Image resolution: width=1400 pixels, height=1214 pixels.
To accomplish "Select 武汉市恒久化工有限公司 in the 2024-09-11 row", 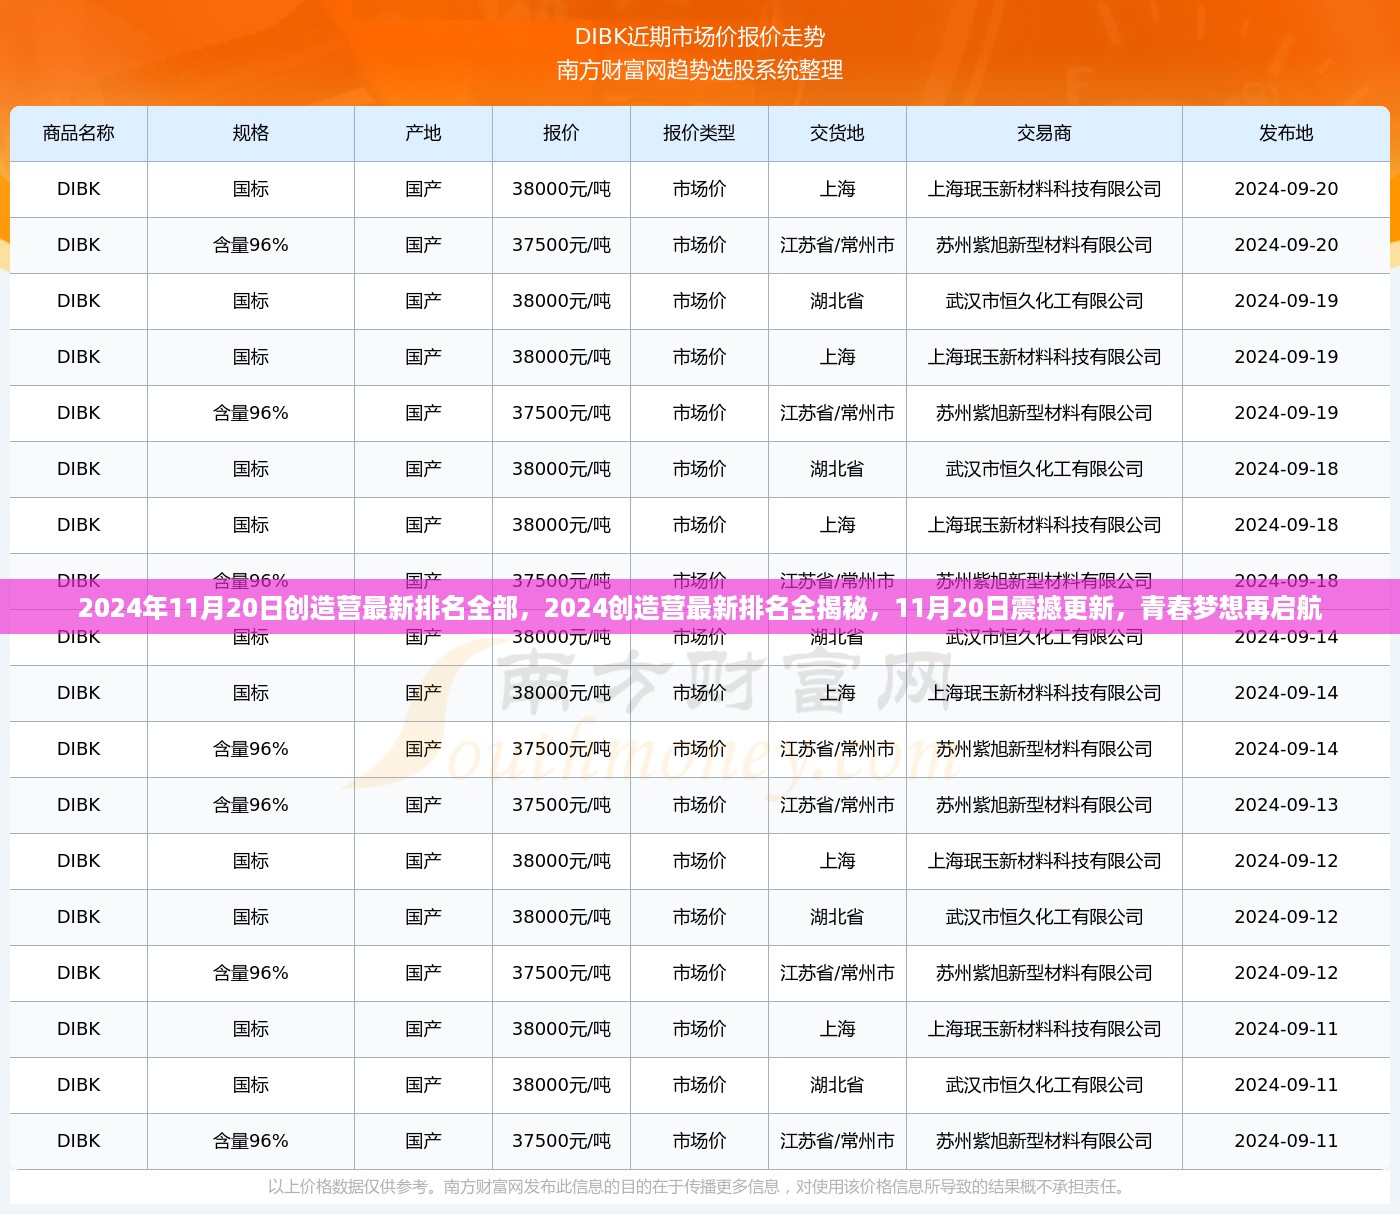I will 1044,1085.
